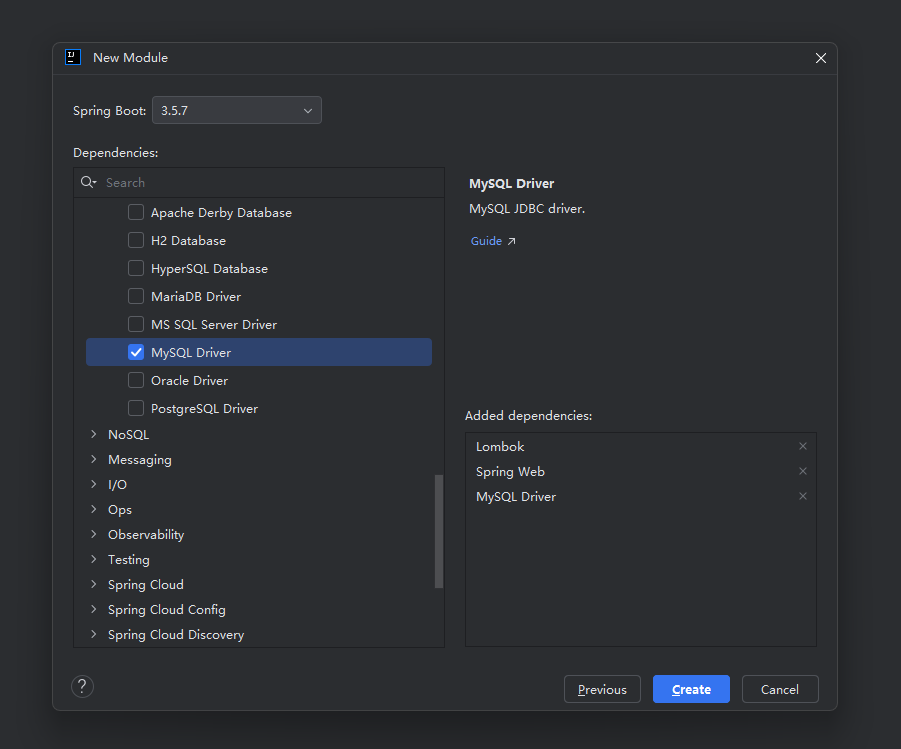Click the MySQL JDBC driver description text

(527, 209)
